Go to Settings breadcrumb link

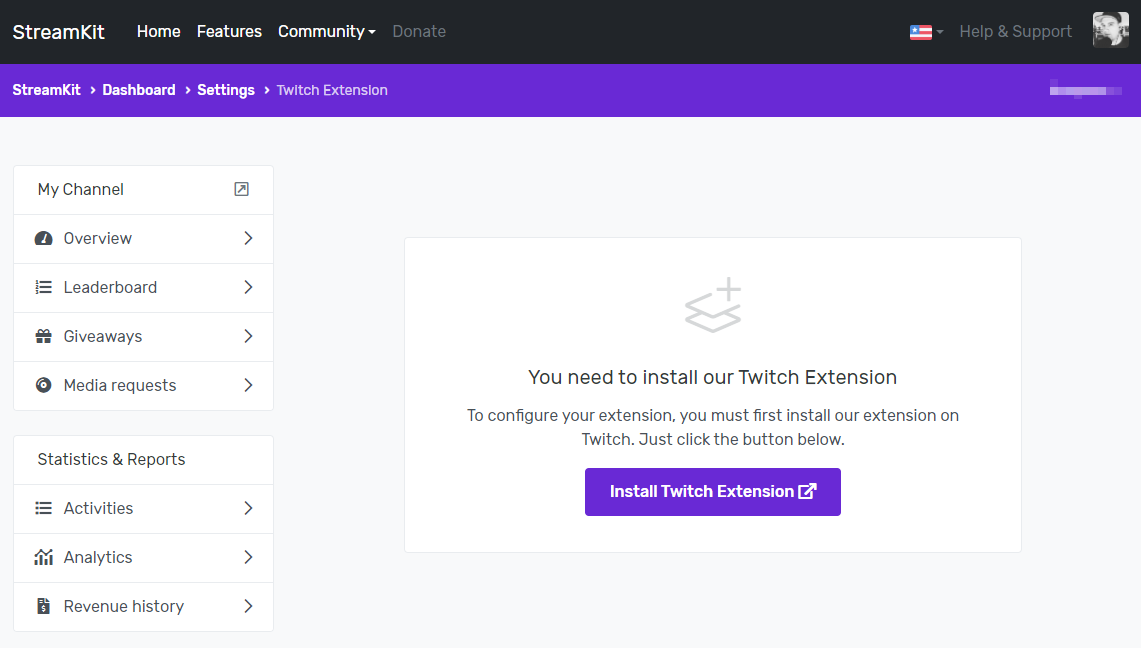226,90
